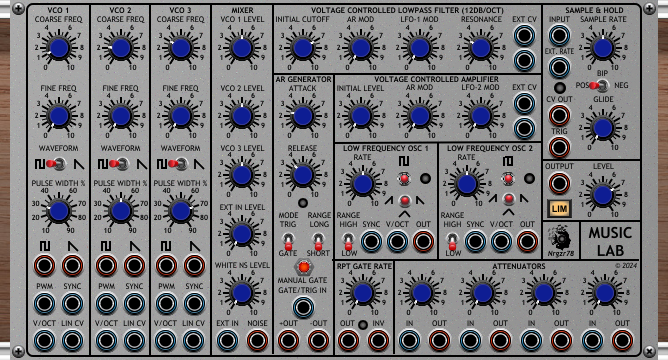Select LFO 2 square waveform button
668x360 pixels.
(x=508, y=178)
